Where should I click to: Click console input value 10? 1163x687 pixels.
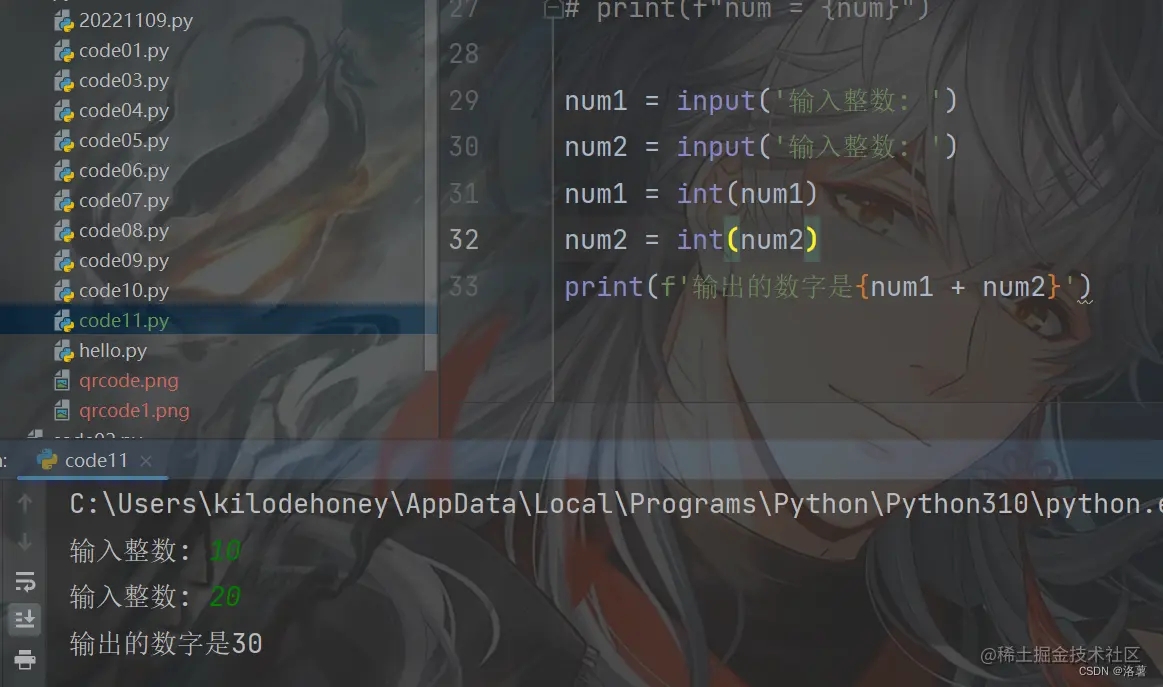coord(225,550)
